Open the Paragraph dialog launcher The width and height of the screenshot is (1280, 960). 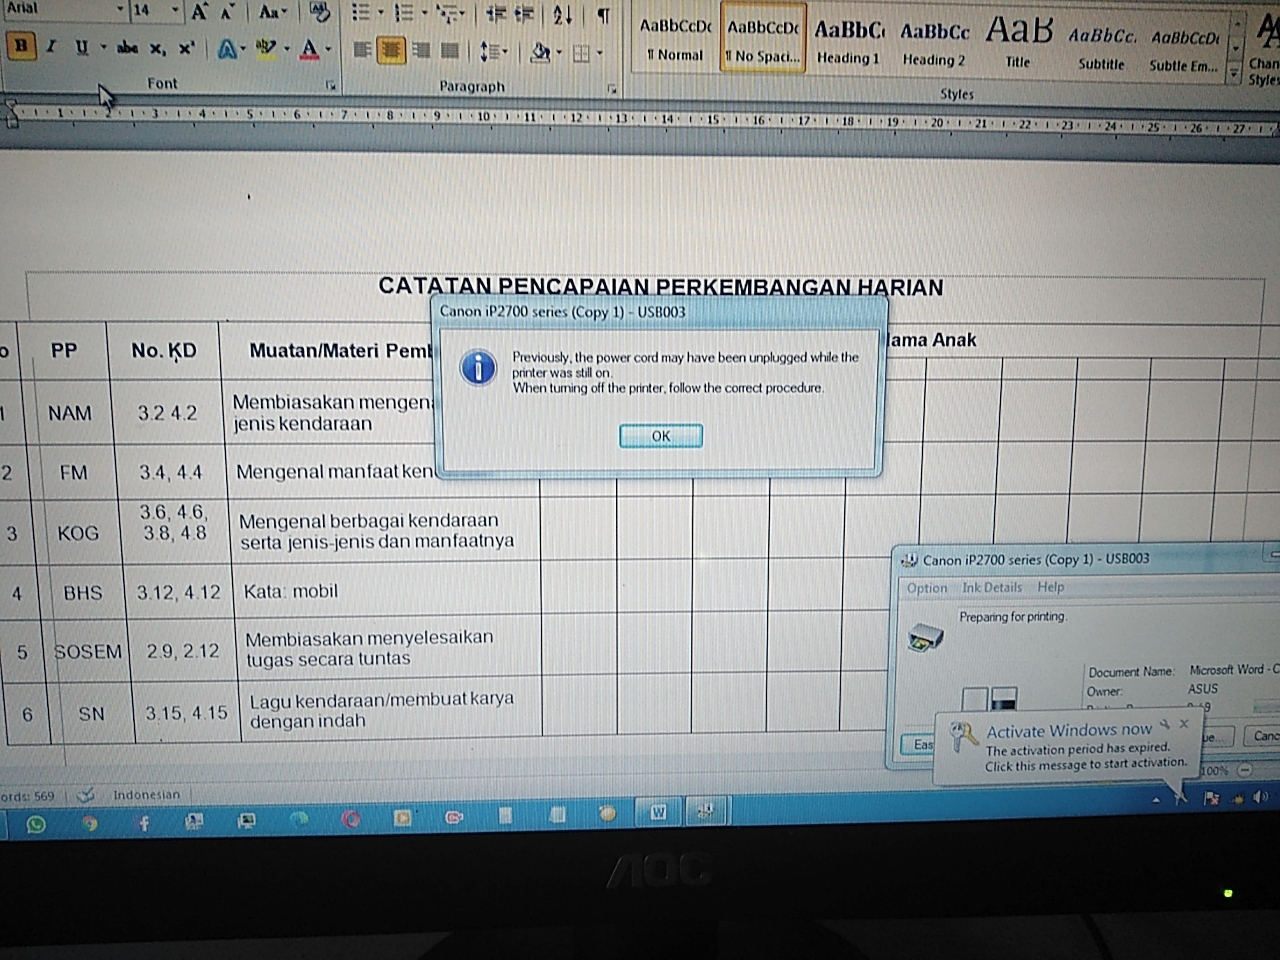click(x=612, y=90)
